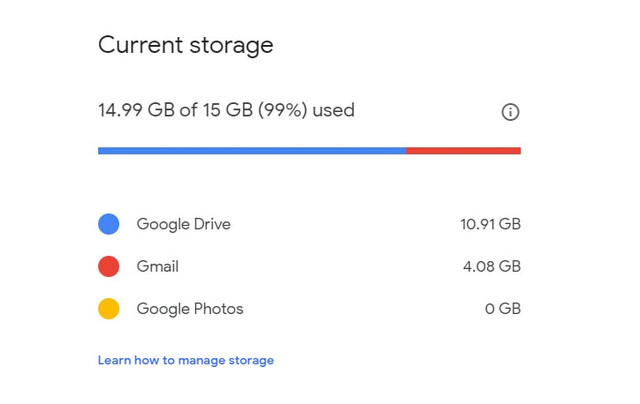Image resolution: width=640 pixels, height=404 pixels.
Task: Click the 10.91 GB Drive usage value
Action: point(490,224)
